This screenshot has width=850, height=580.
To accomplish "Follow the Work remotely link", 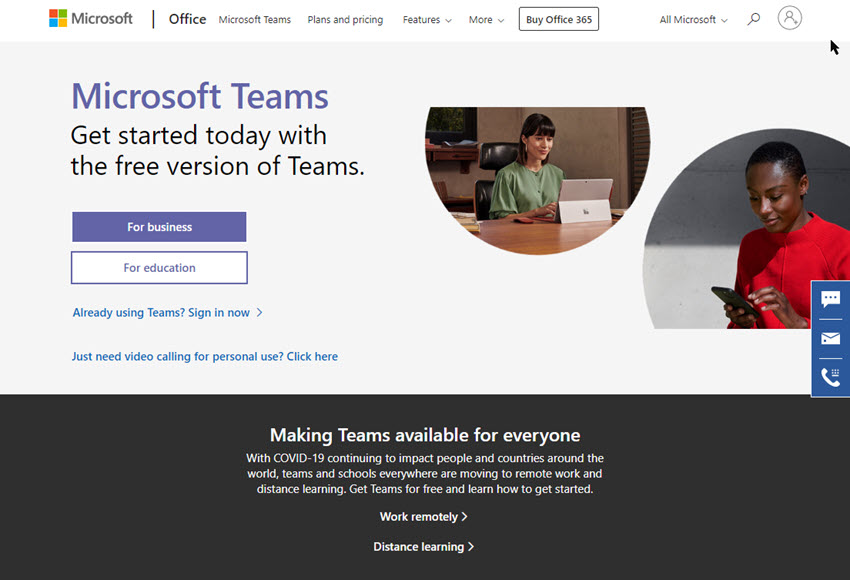I will point(423,517).
